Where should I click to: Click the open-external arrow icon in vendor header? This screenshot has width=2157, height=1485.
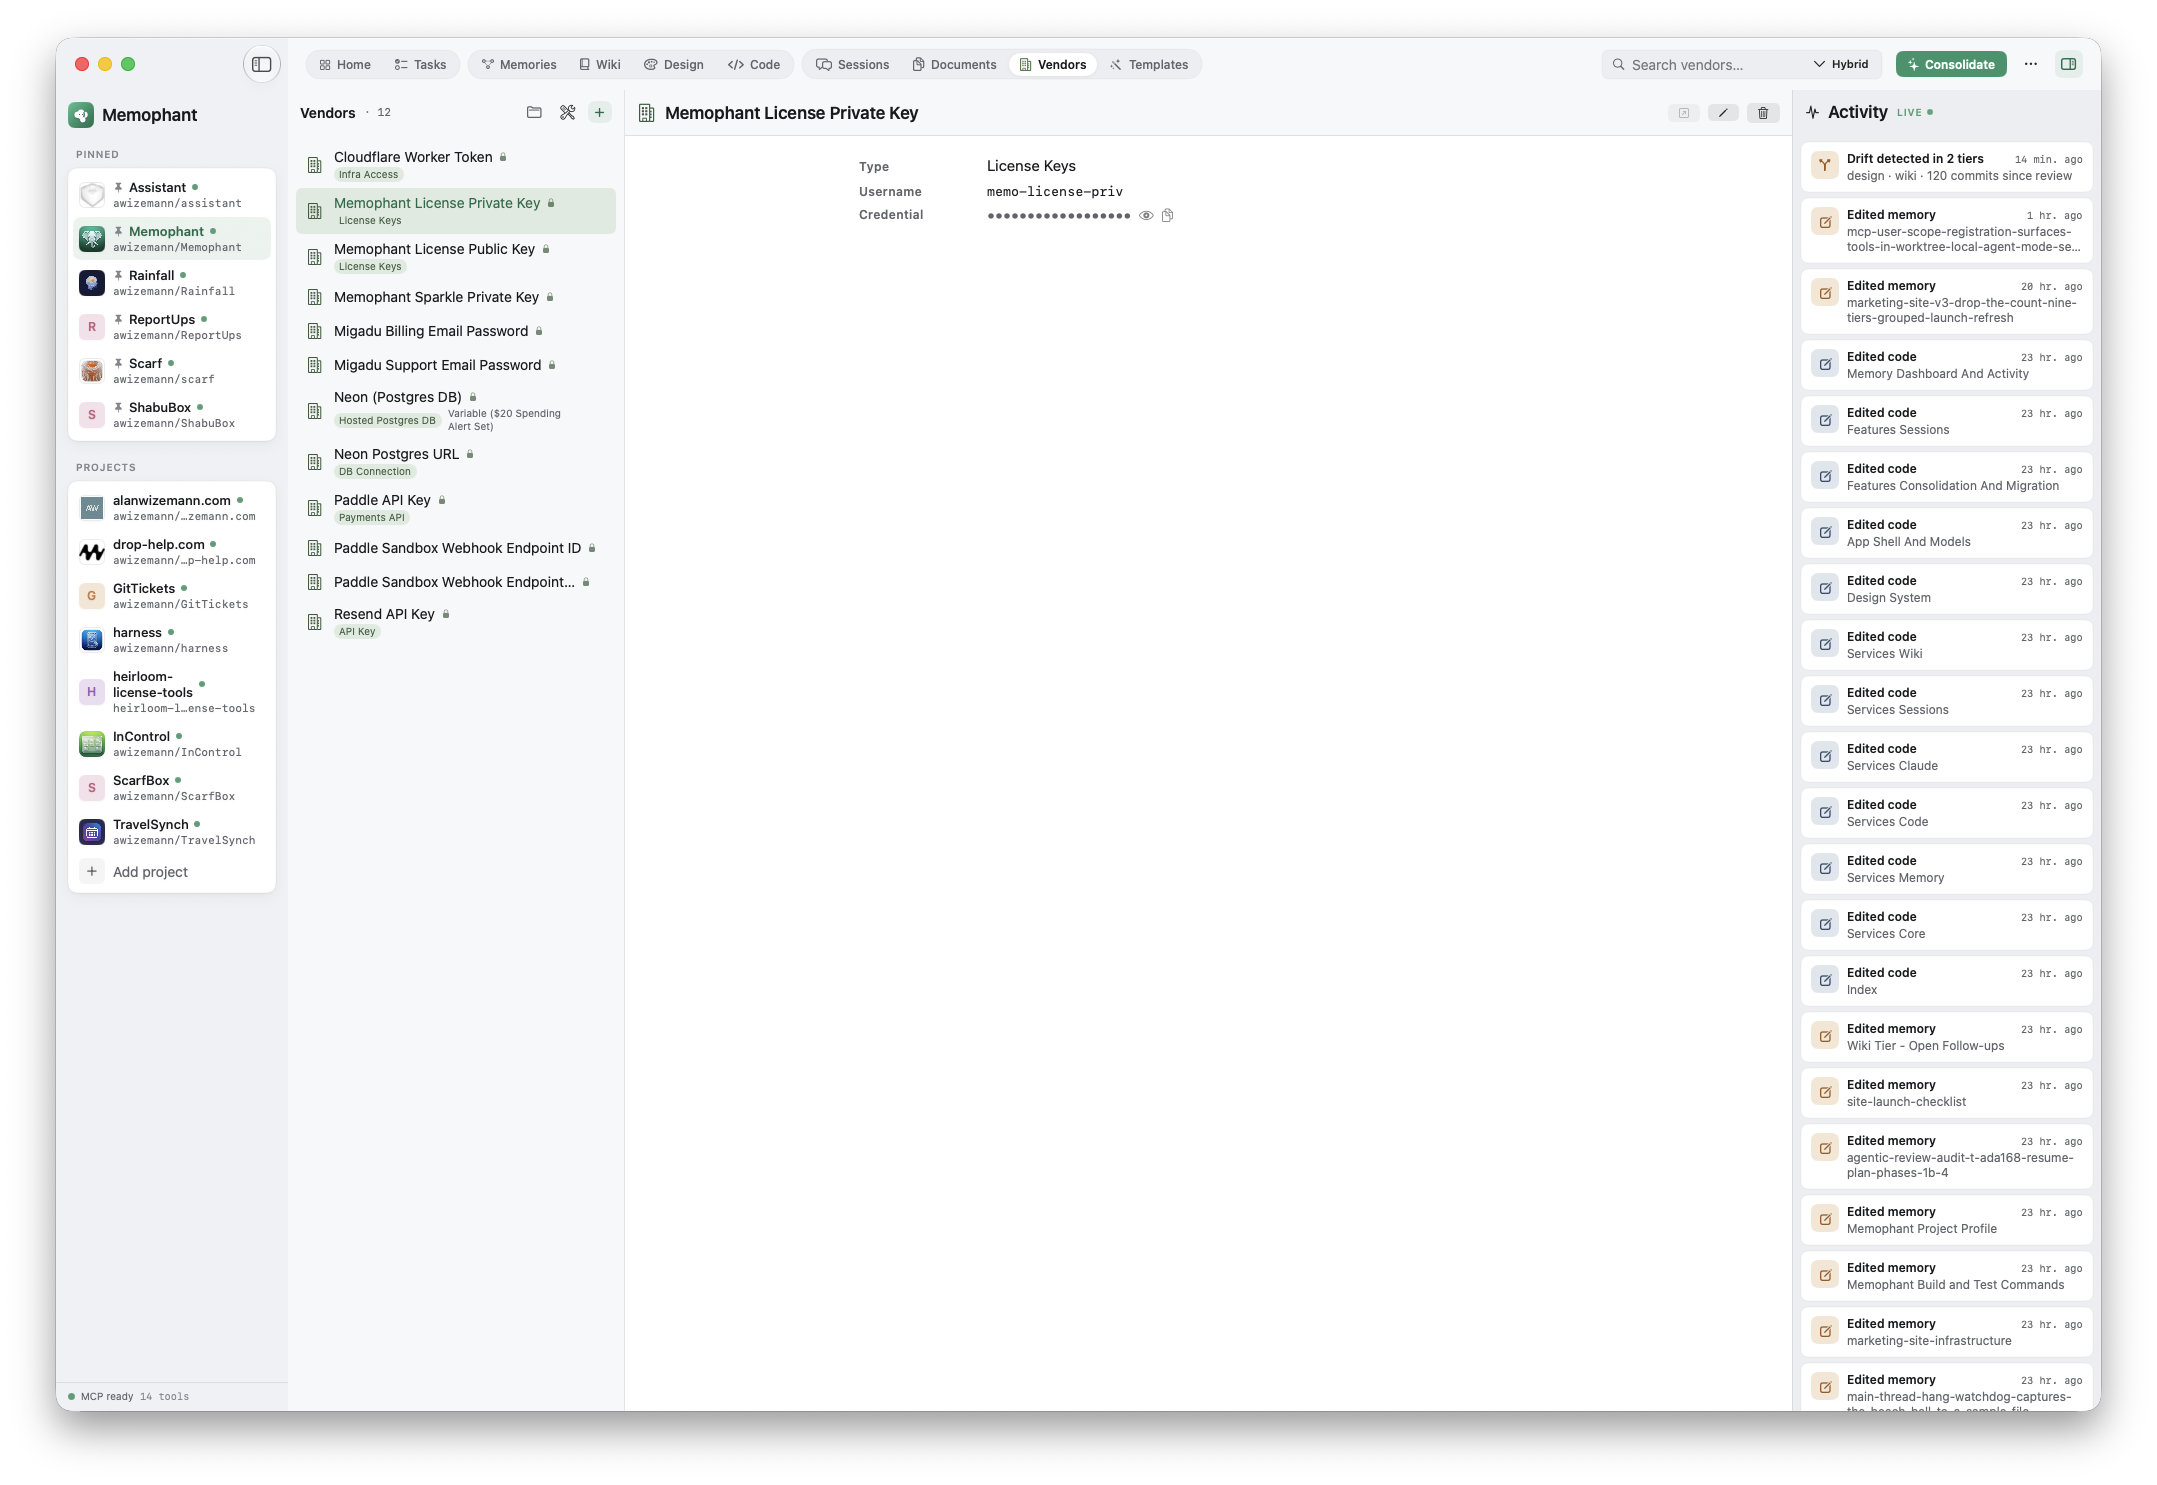click(x=1684, y=113)
